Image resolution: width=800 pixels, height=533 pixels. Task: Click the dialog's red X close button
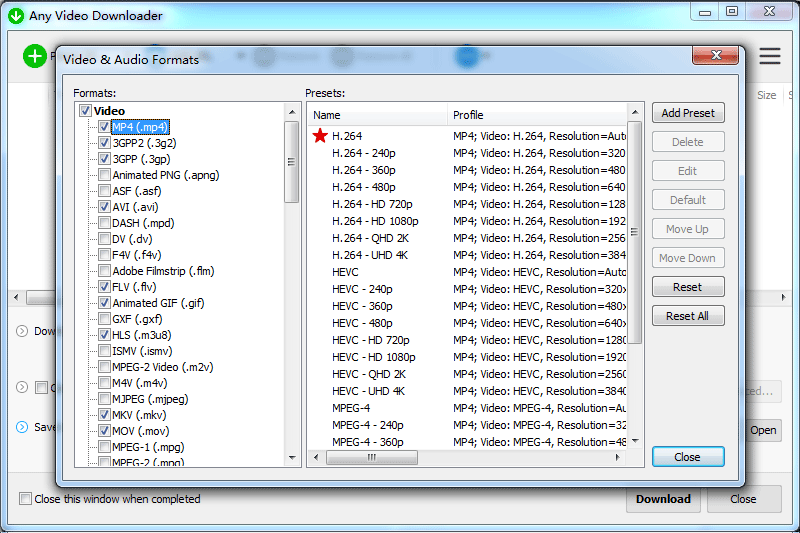715,55
